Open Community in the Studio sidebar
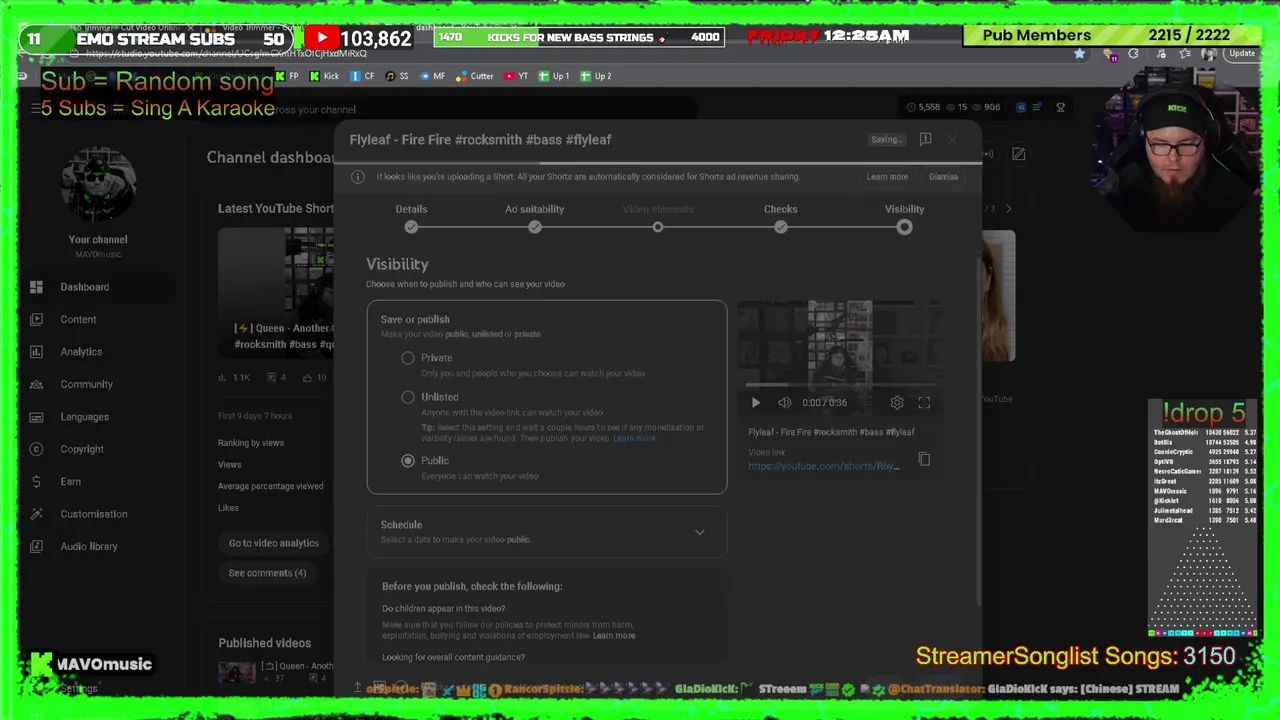The height and width of the screenshot is (720, 1280). (86, 384)
